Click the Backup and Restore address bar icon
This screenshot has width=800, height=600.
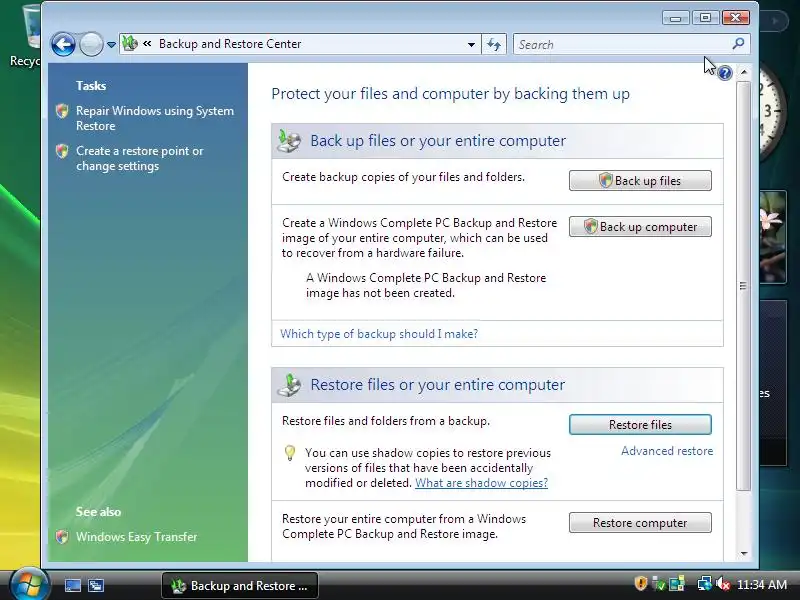click(x=130, y=43)
